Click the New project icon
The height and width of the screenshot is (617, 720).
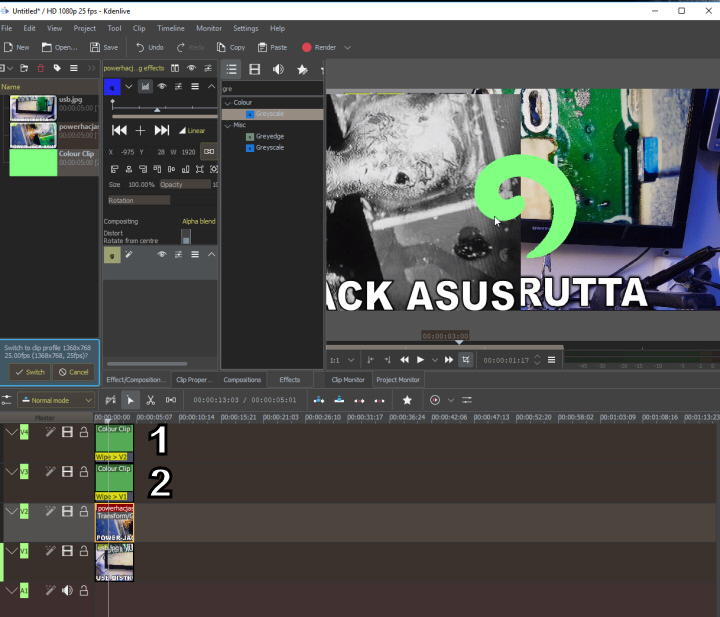tap(8, 47)
